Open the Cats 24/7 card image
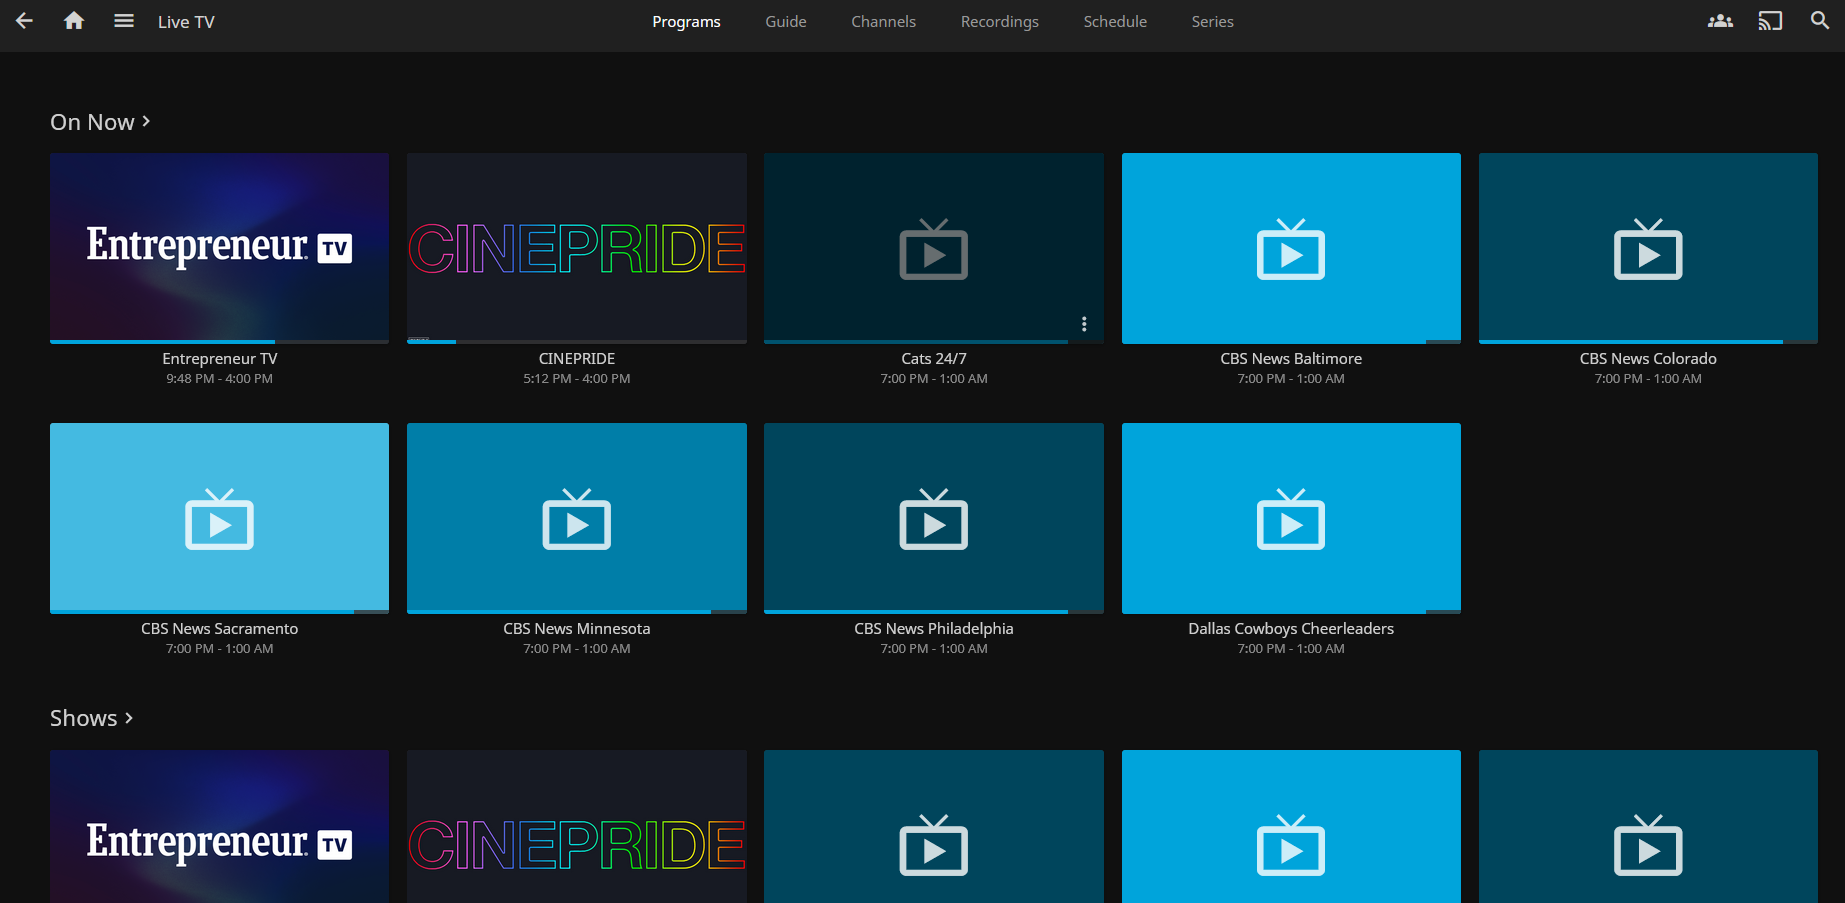Screen dimensions: 1845x903 point(934,248)
